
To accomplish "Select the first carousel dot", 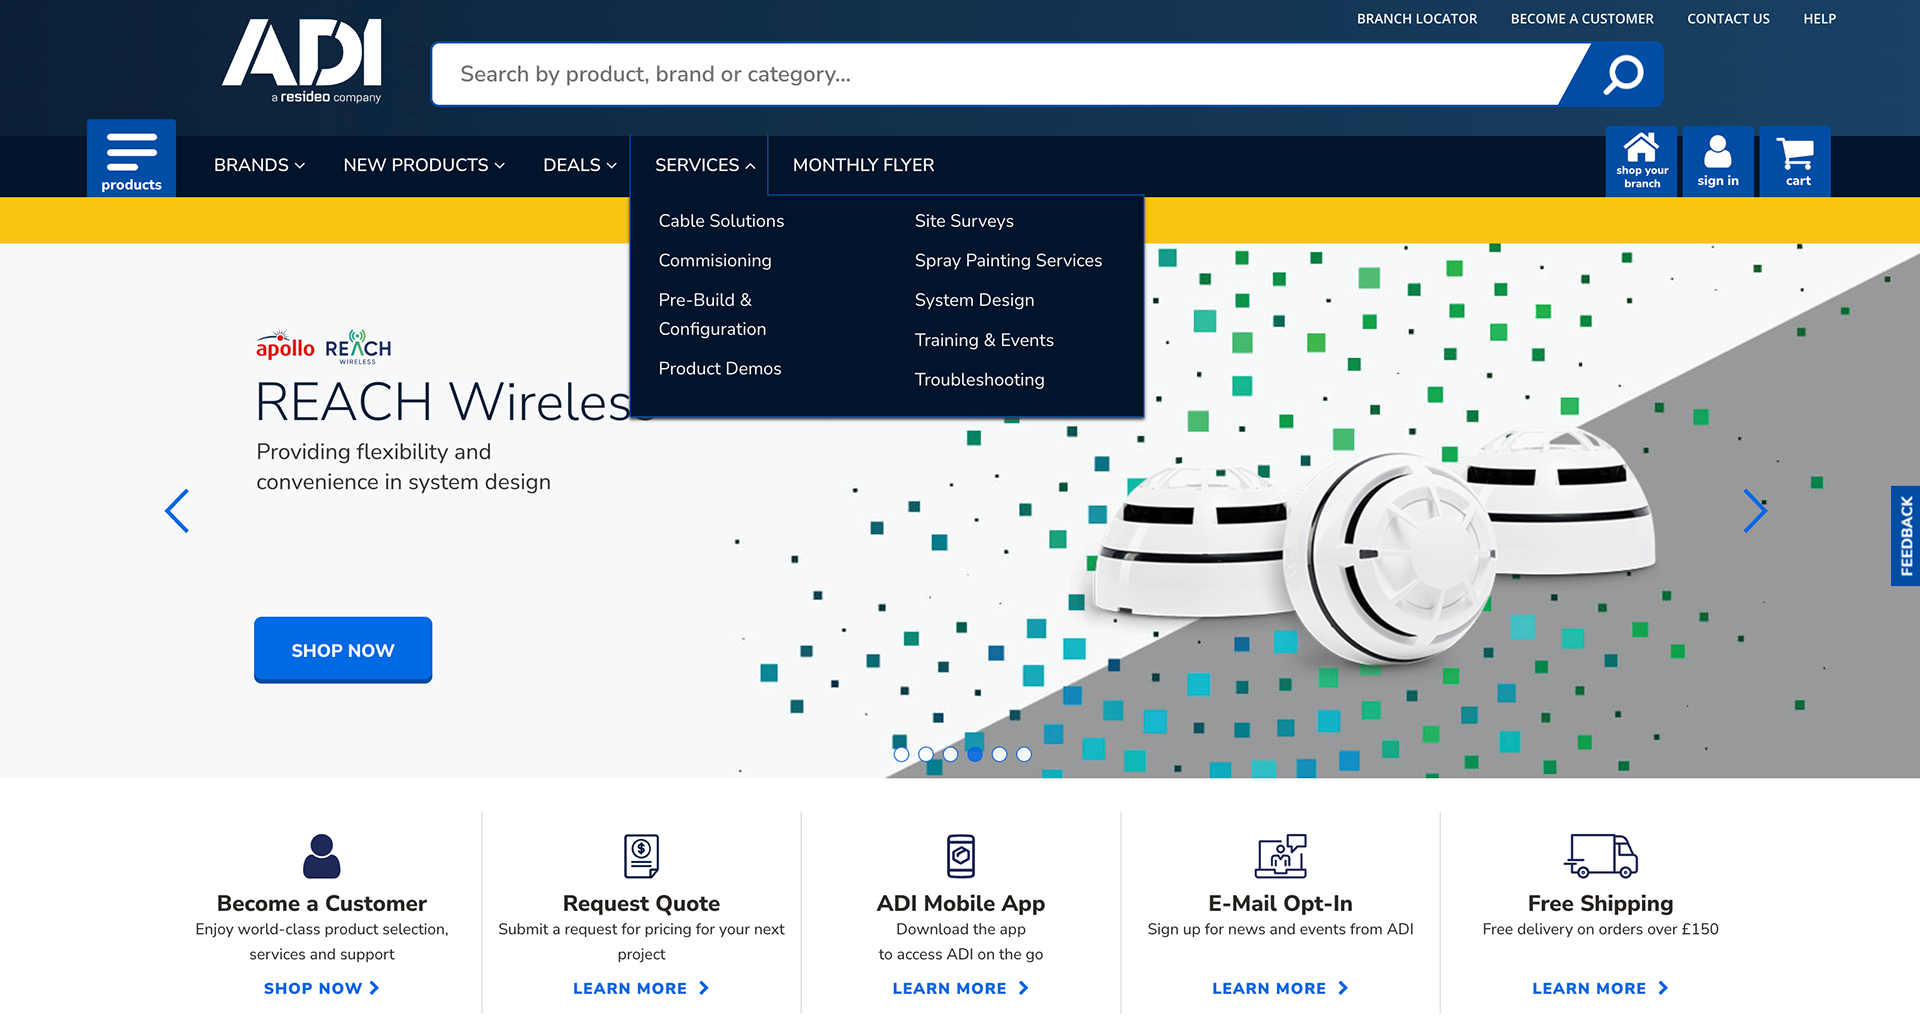I will click(901, 754).
